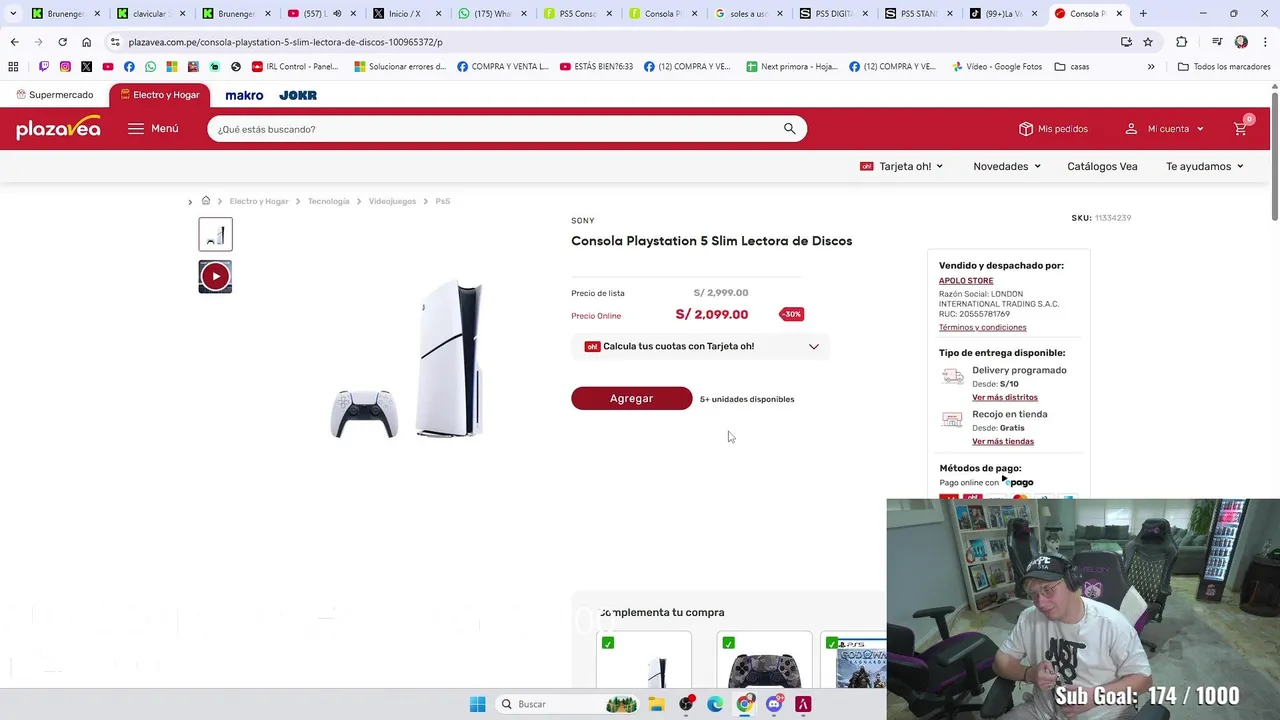Open the X bookmark icon in bookmarks bar
The image size is (1280, 720).
[x=87, y=66]
